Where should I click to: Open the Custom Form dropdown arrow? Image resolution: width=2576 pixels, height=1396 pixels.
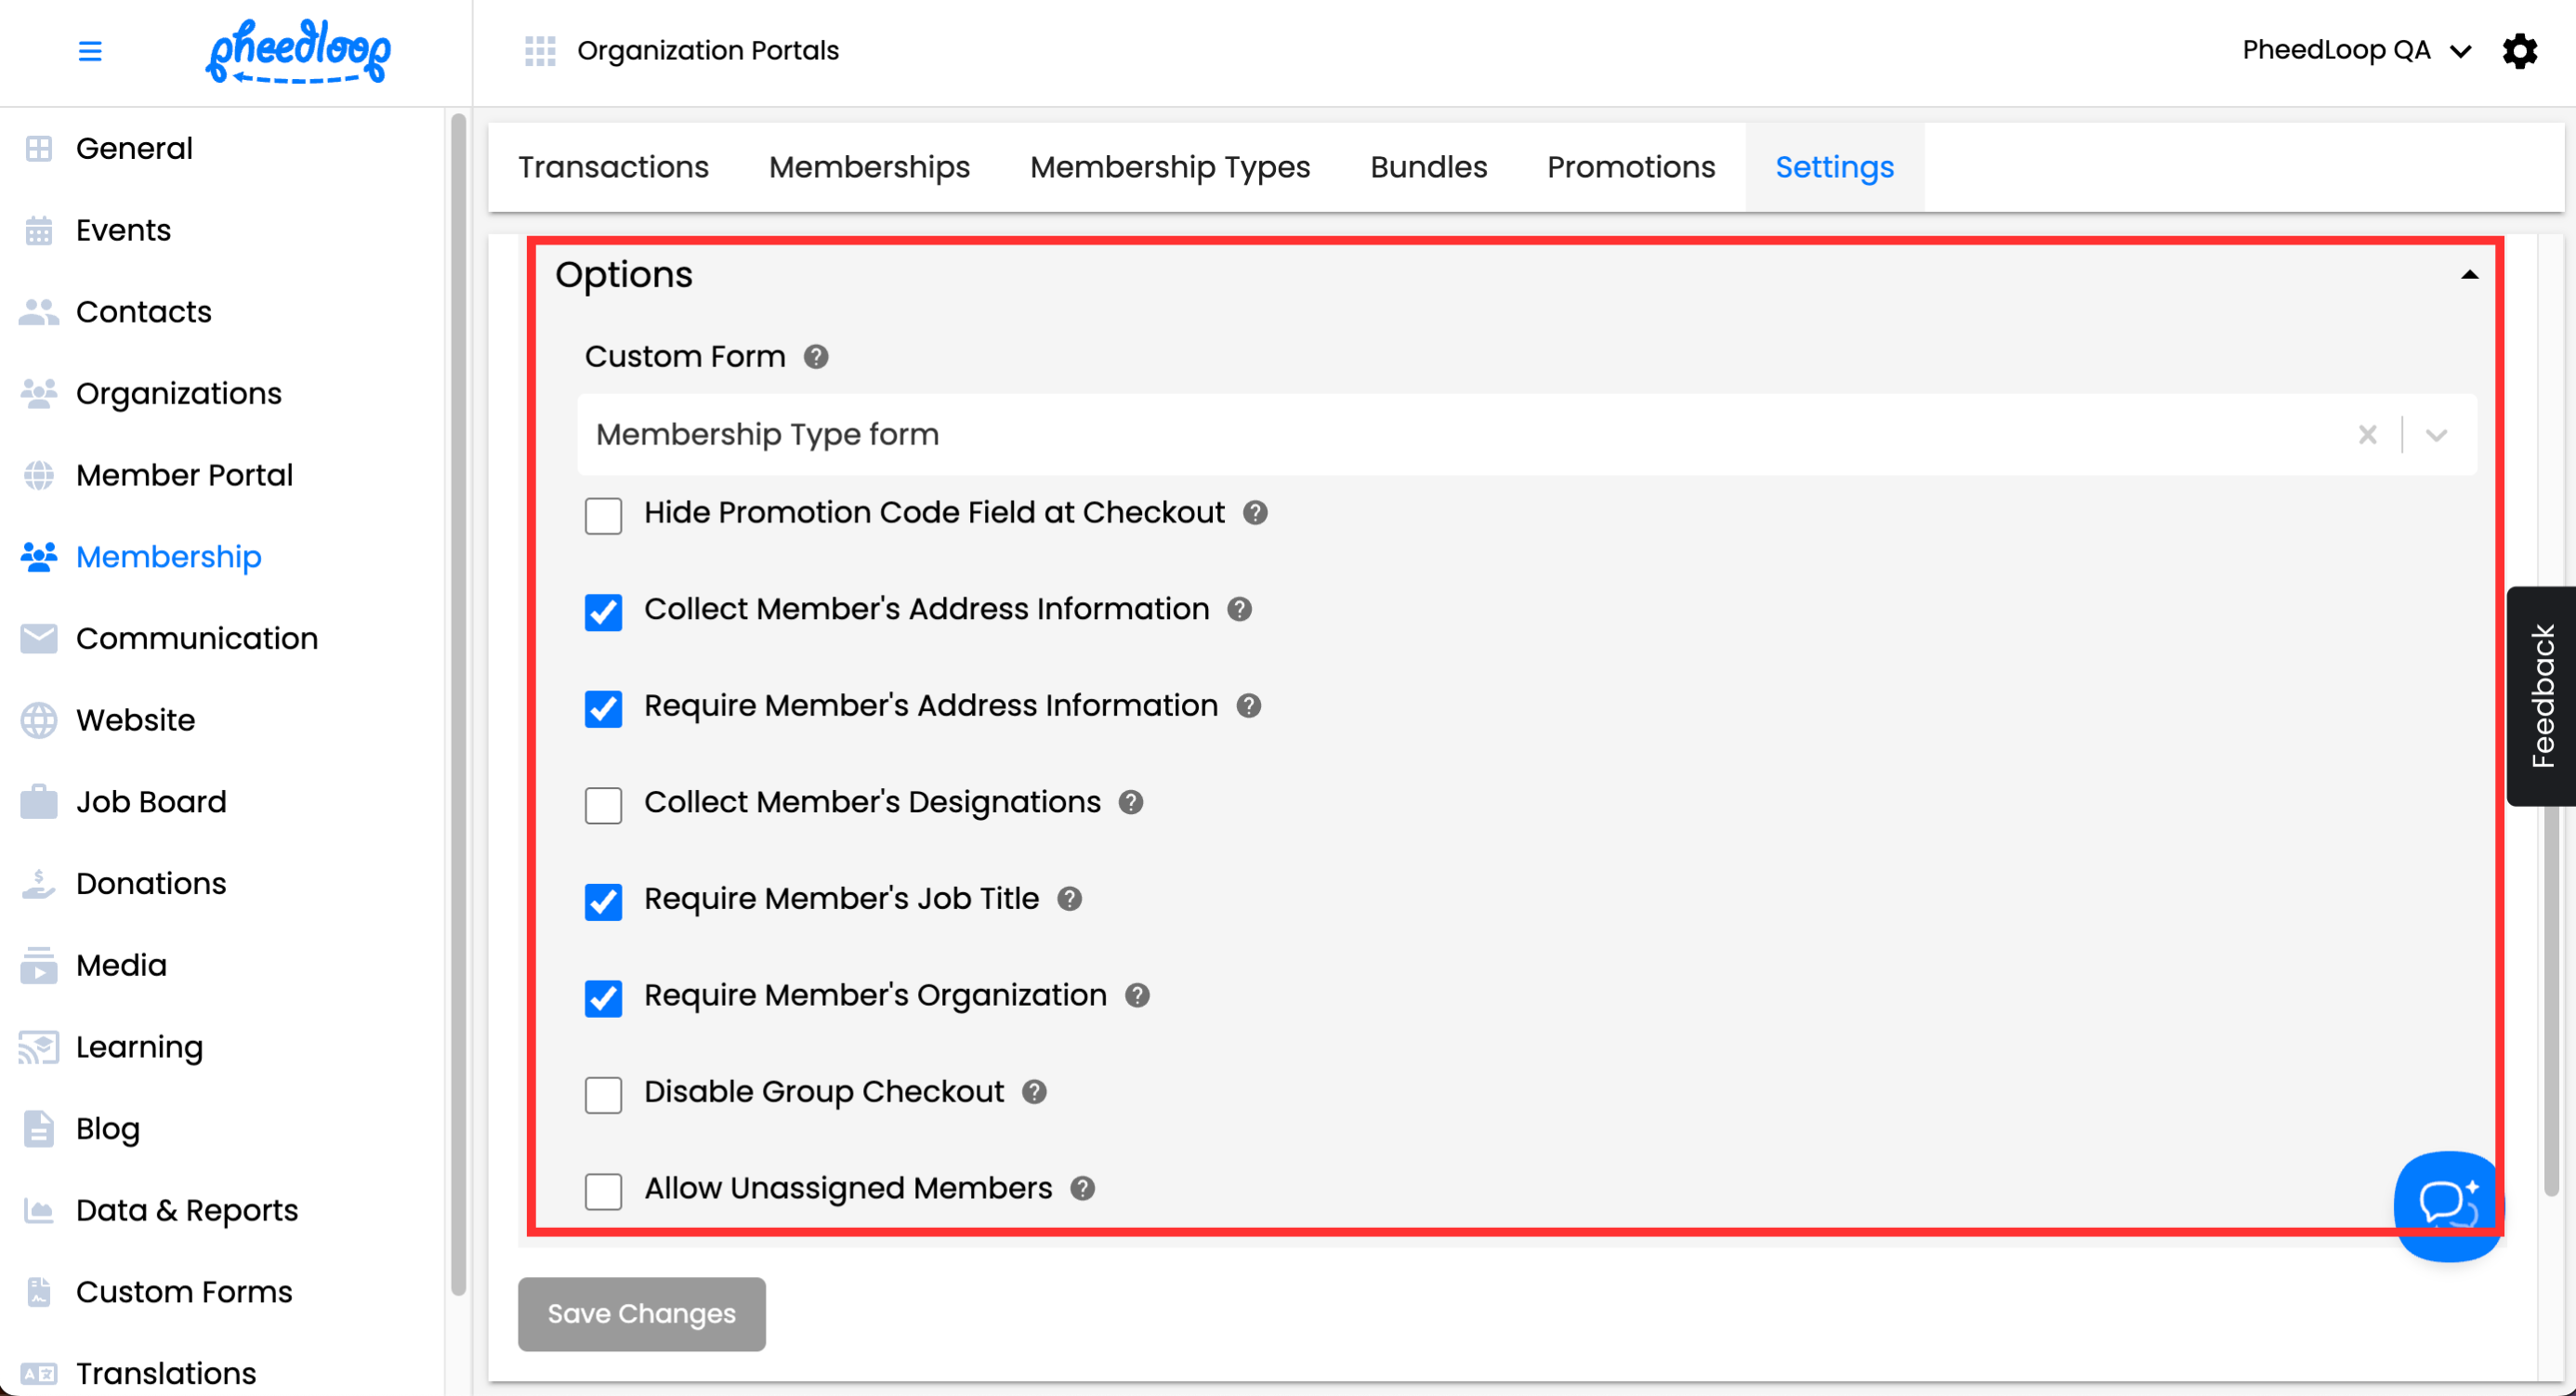pos(2436,435)
